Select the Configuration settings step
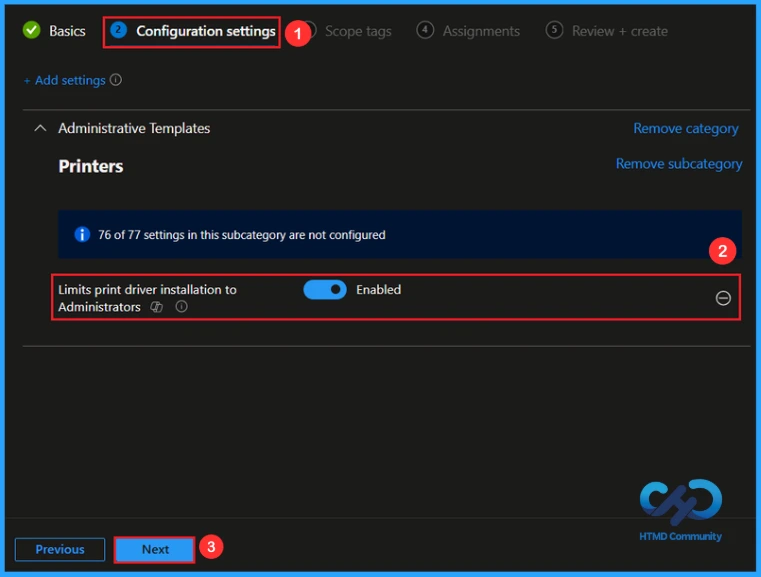Image resolution: width=761 pixels, height=577 pixels. [x=193, y=31]
